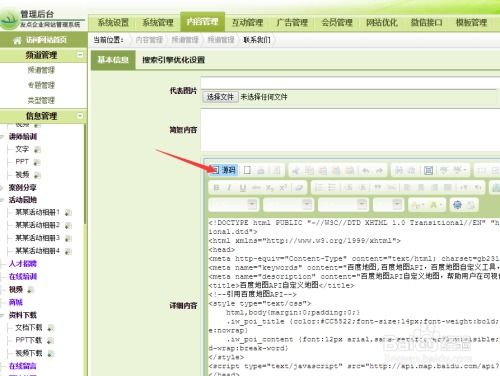
Task: Click the 访问网站首页 button
Action: pyautogui.click(x=43, y=40)
